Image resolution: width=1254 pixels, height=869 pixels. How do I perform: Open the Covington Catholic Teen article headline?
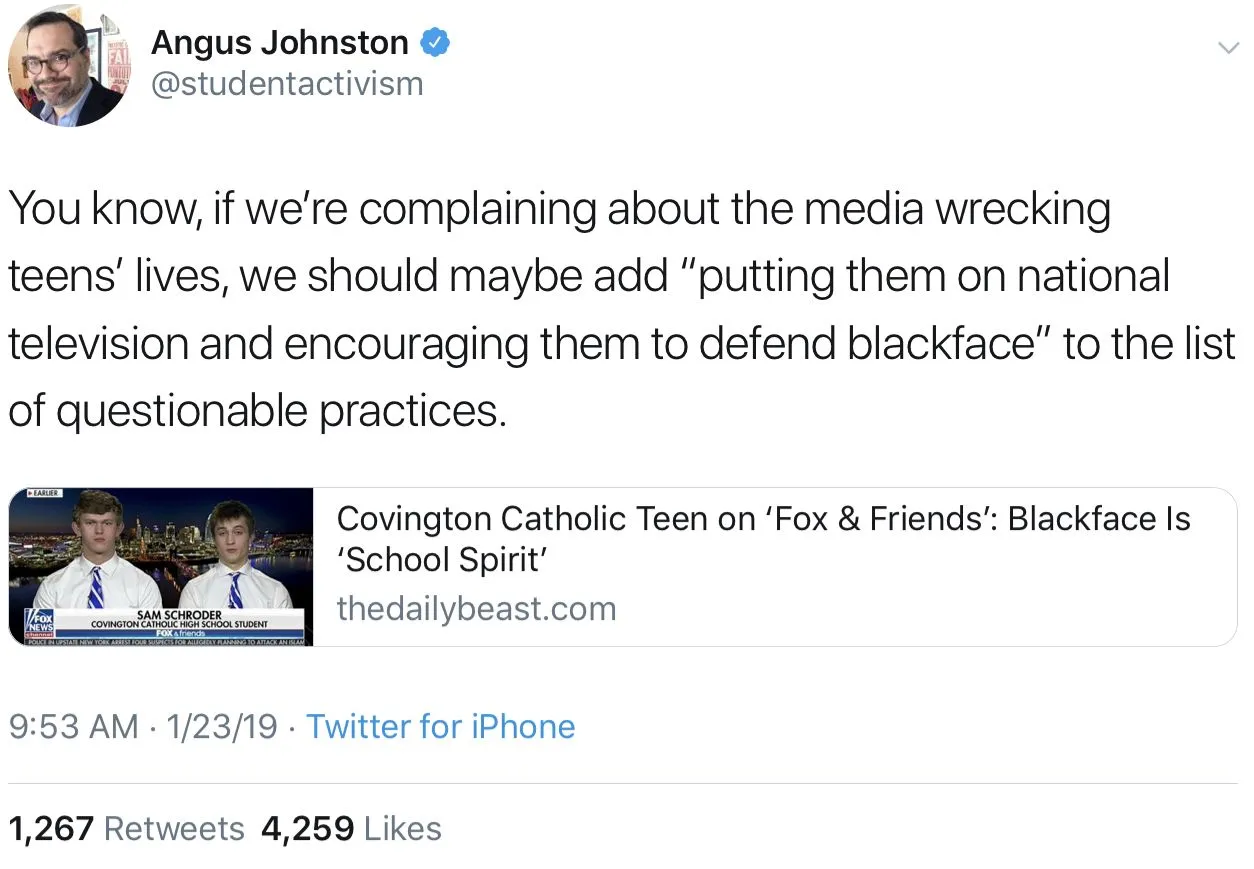pyautogui.click(x=763, y=539)
